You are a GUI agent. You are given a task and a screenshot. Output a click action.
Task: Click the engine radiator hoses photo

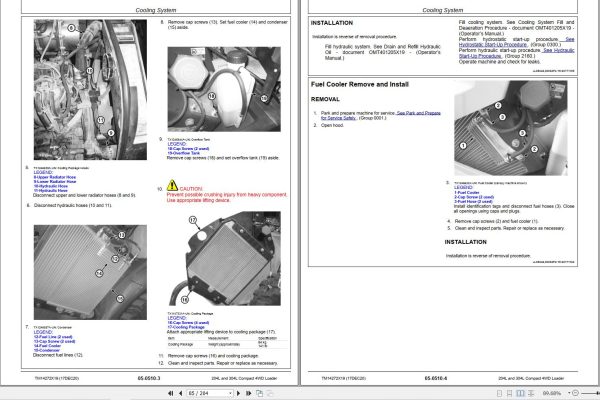tap(90, 90)
